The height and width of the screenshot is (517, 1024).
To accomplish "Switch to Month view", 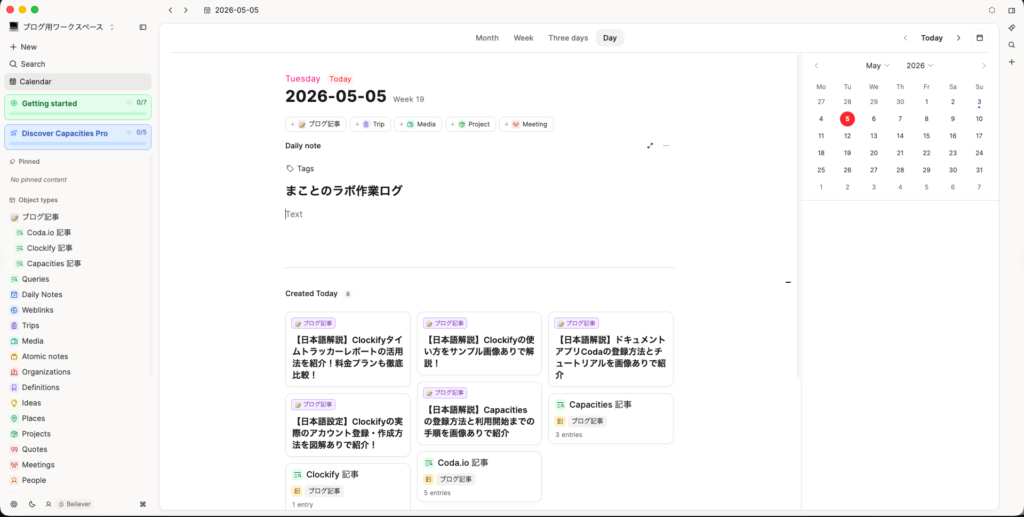I will (487, 38).
